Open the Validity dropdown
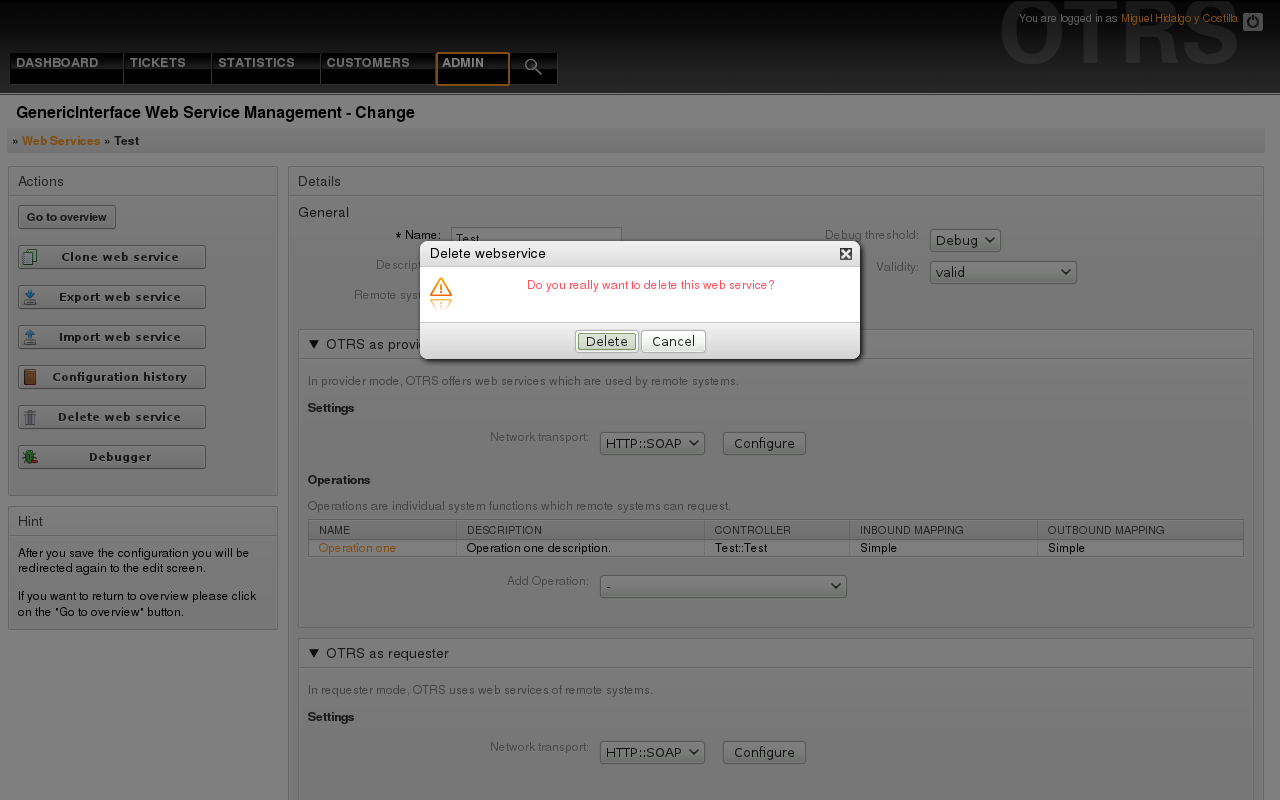Viewport: 1280px width, 800px height. click(1002, 272)
